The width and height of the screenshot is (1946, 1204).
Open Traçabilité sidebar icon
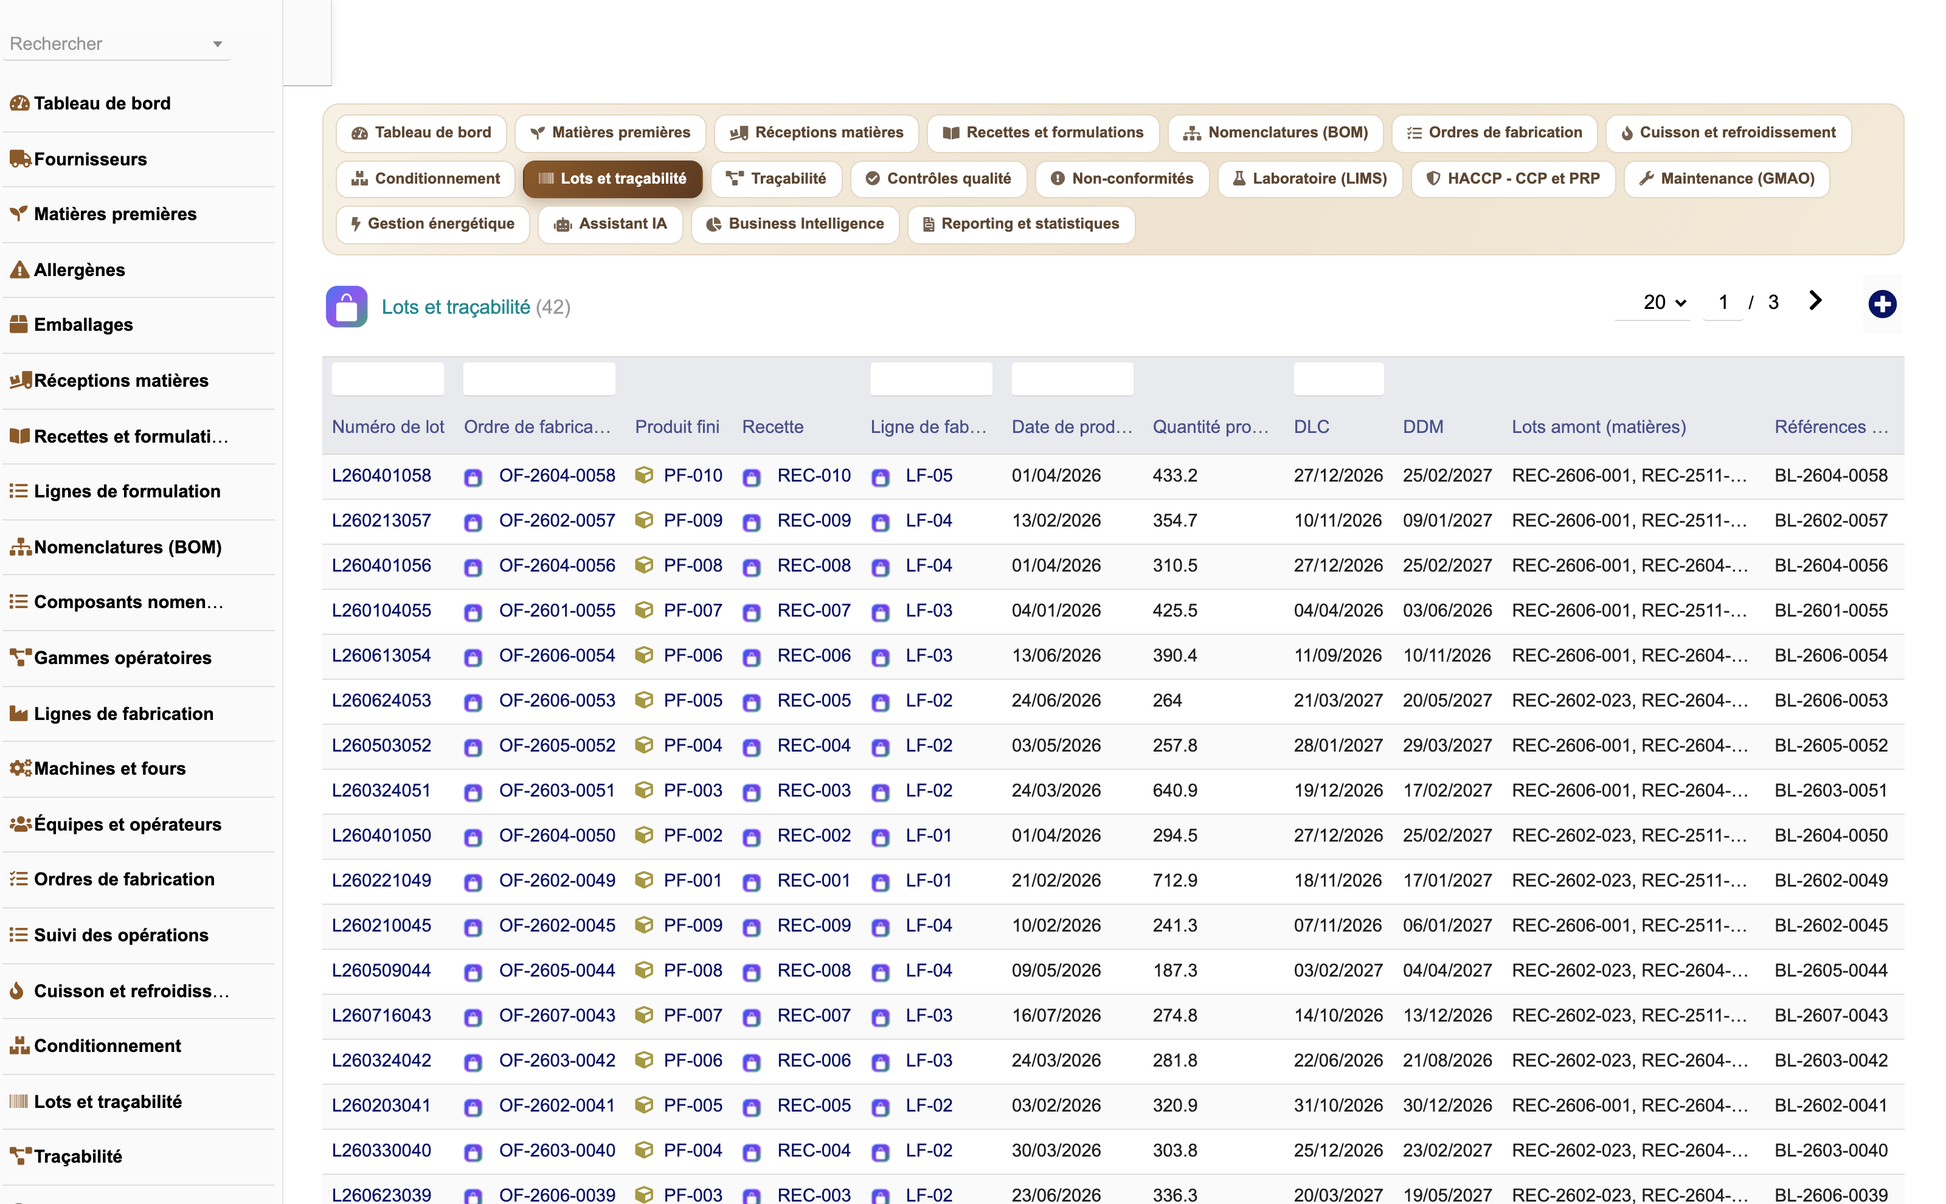tap(19, 1157)
